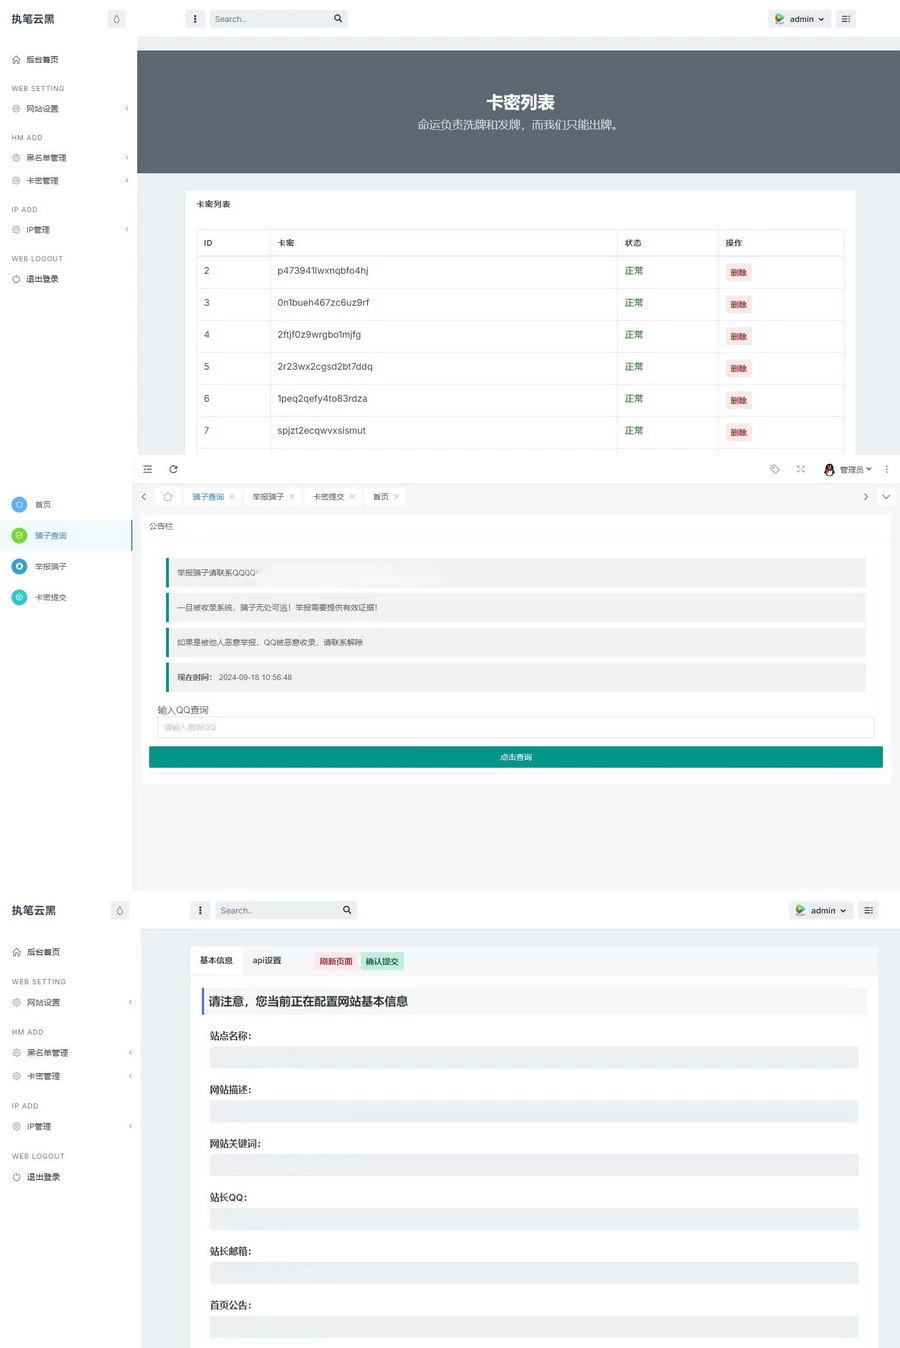Image resolution: width=900 pixels, height=1348 pixels.
Task: Open the refresh icon in the tab toolbar
Action: (173, 469)
